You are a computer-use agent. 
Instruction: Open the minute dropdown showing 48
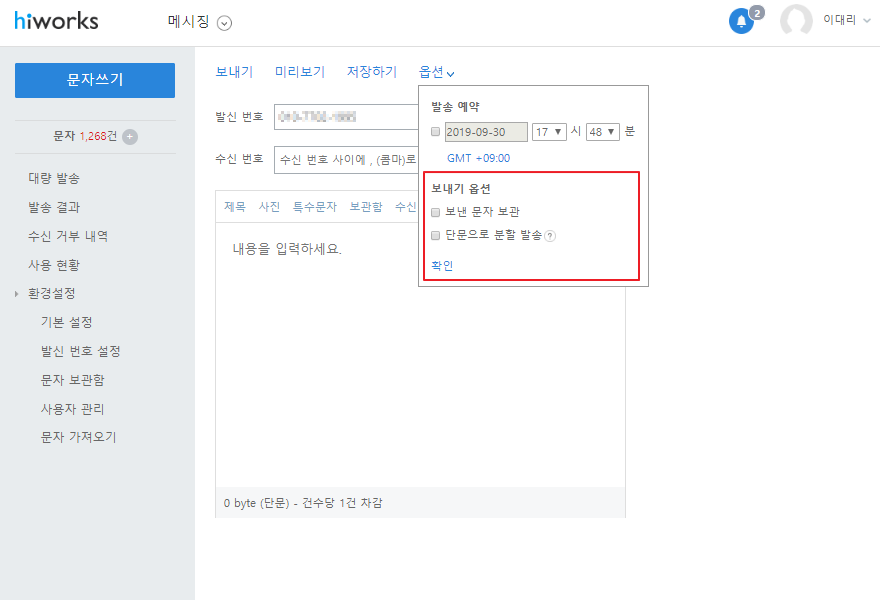[603, 132]
